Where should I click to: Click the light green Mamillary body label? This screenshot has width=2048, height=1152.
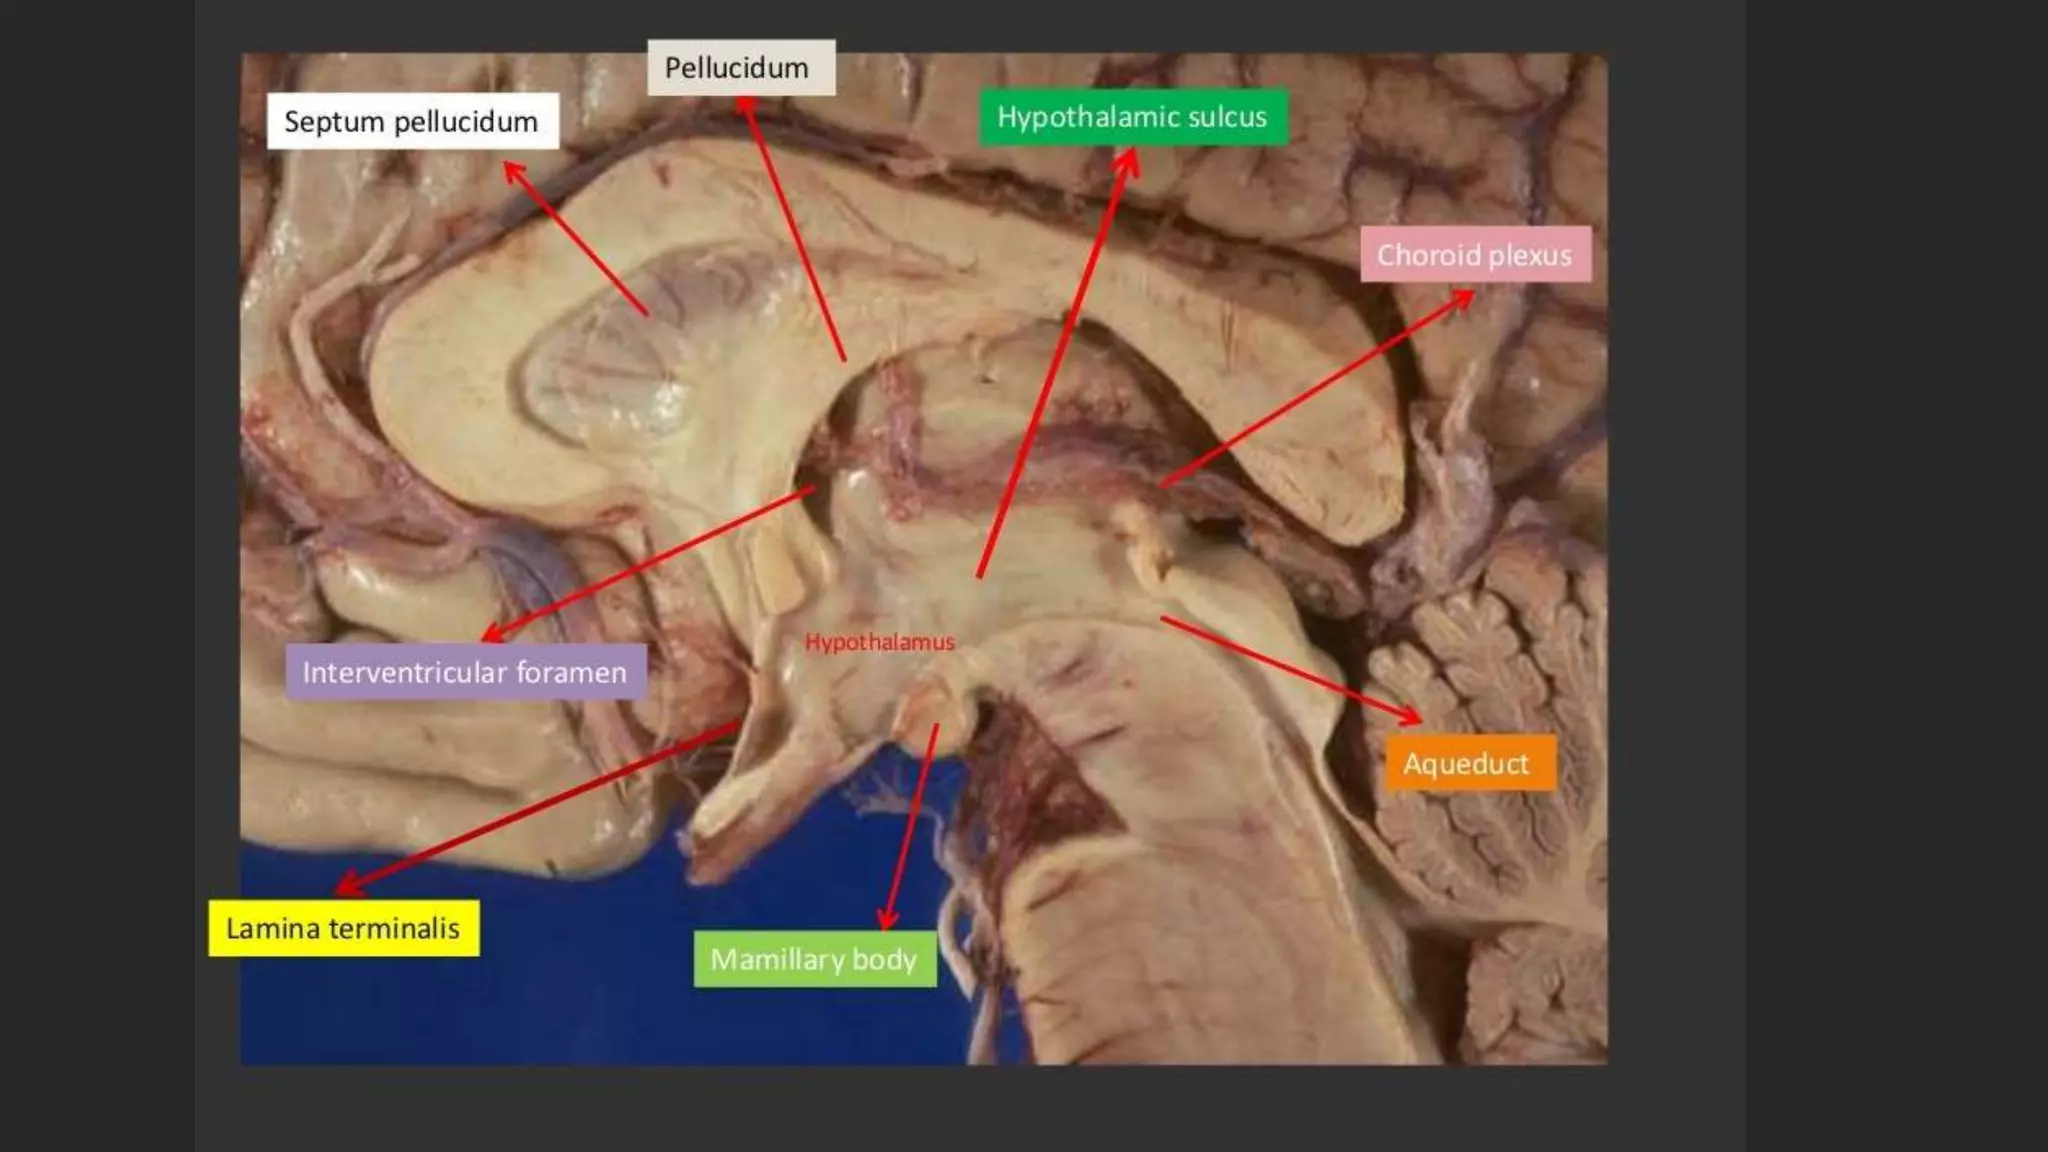(814, 960)
